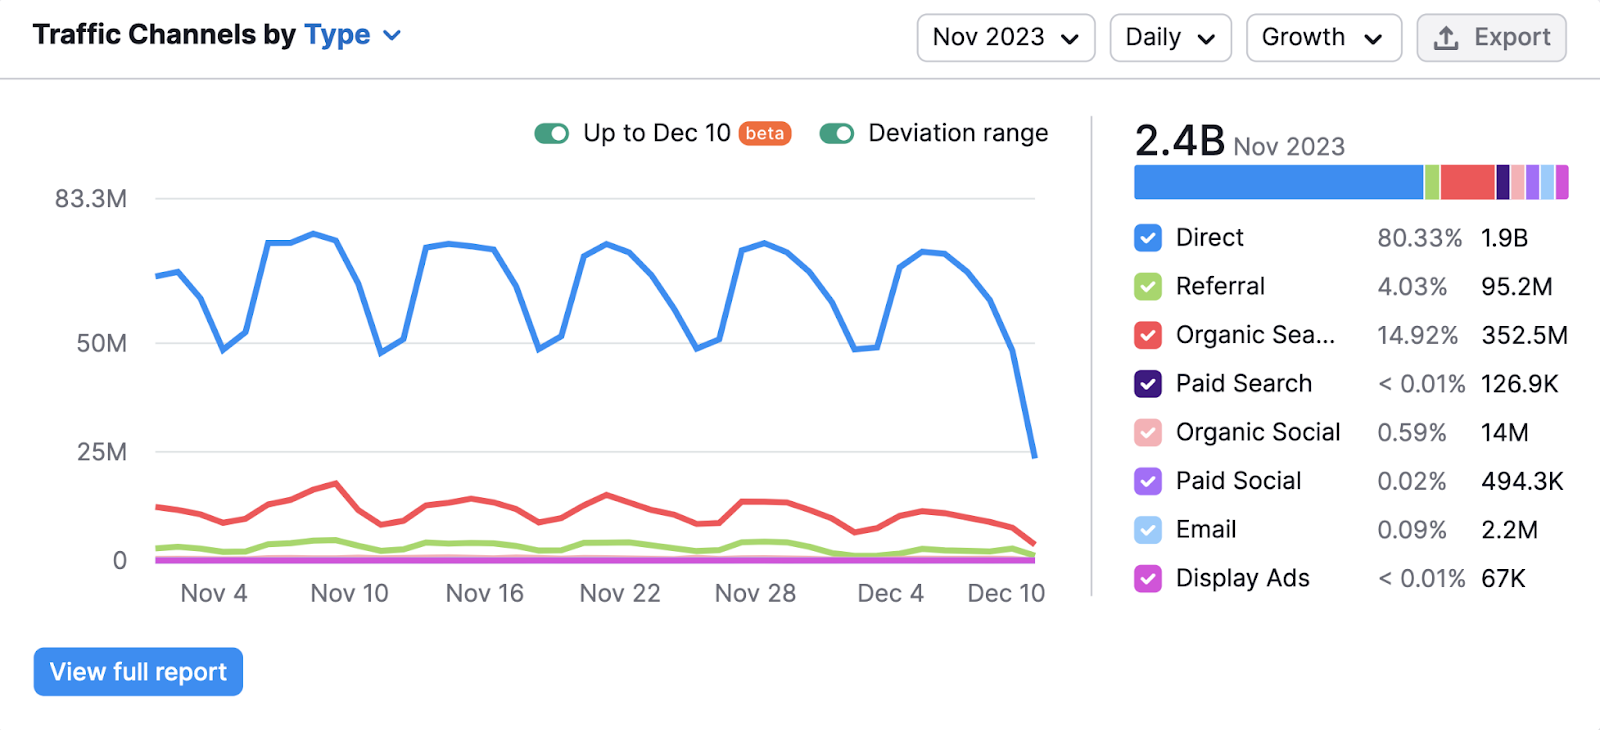Toggle the Up to Dec 10 switch
The height and width of the screenshot is (730, 1600).
pyautogui.click(x=552, y=134)
